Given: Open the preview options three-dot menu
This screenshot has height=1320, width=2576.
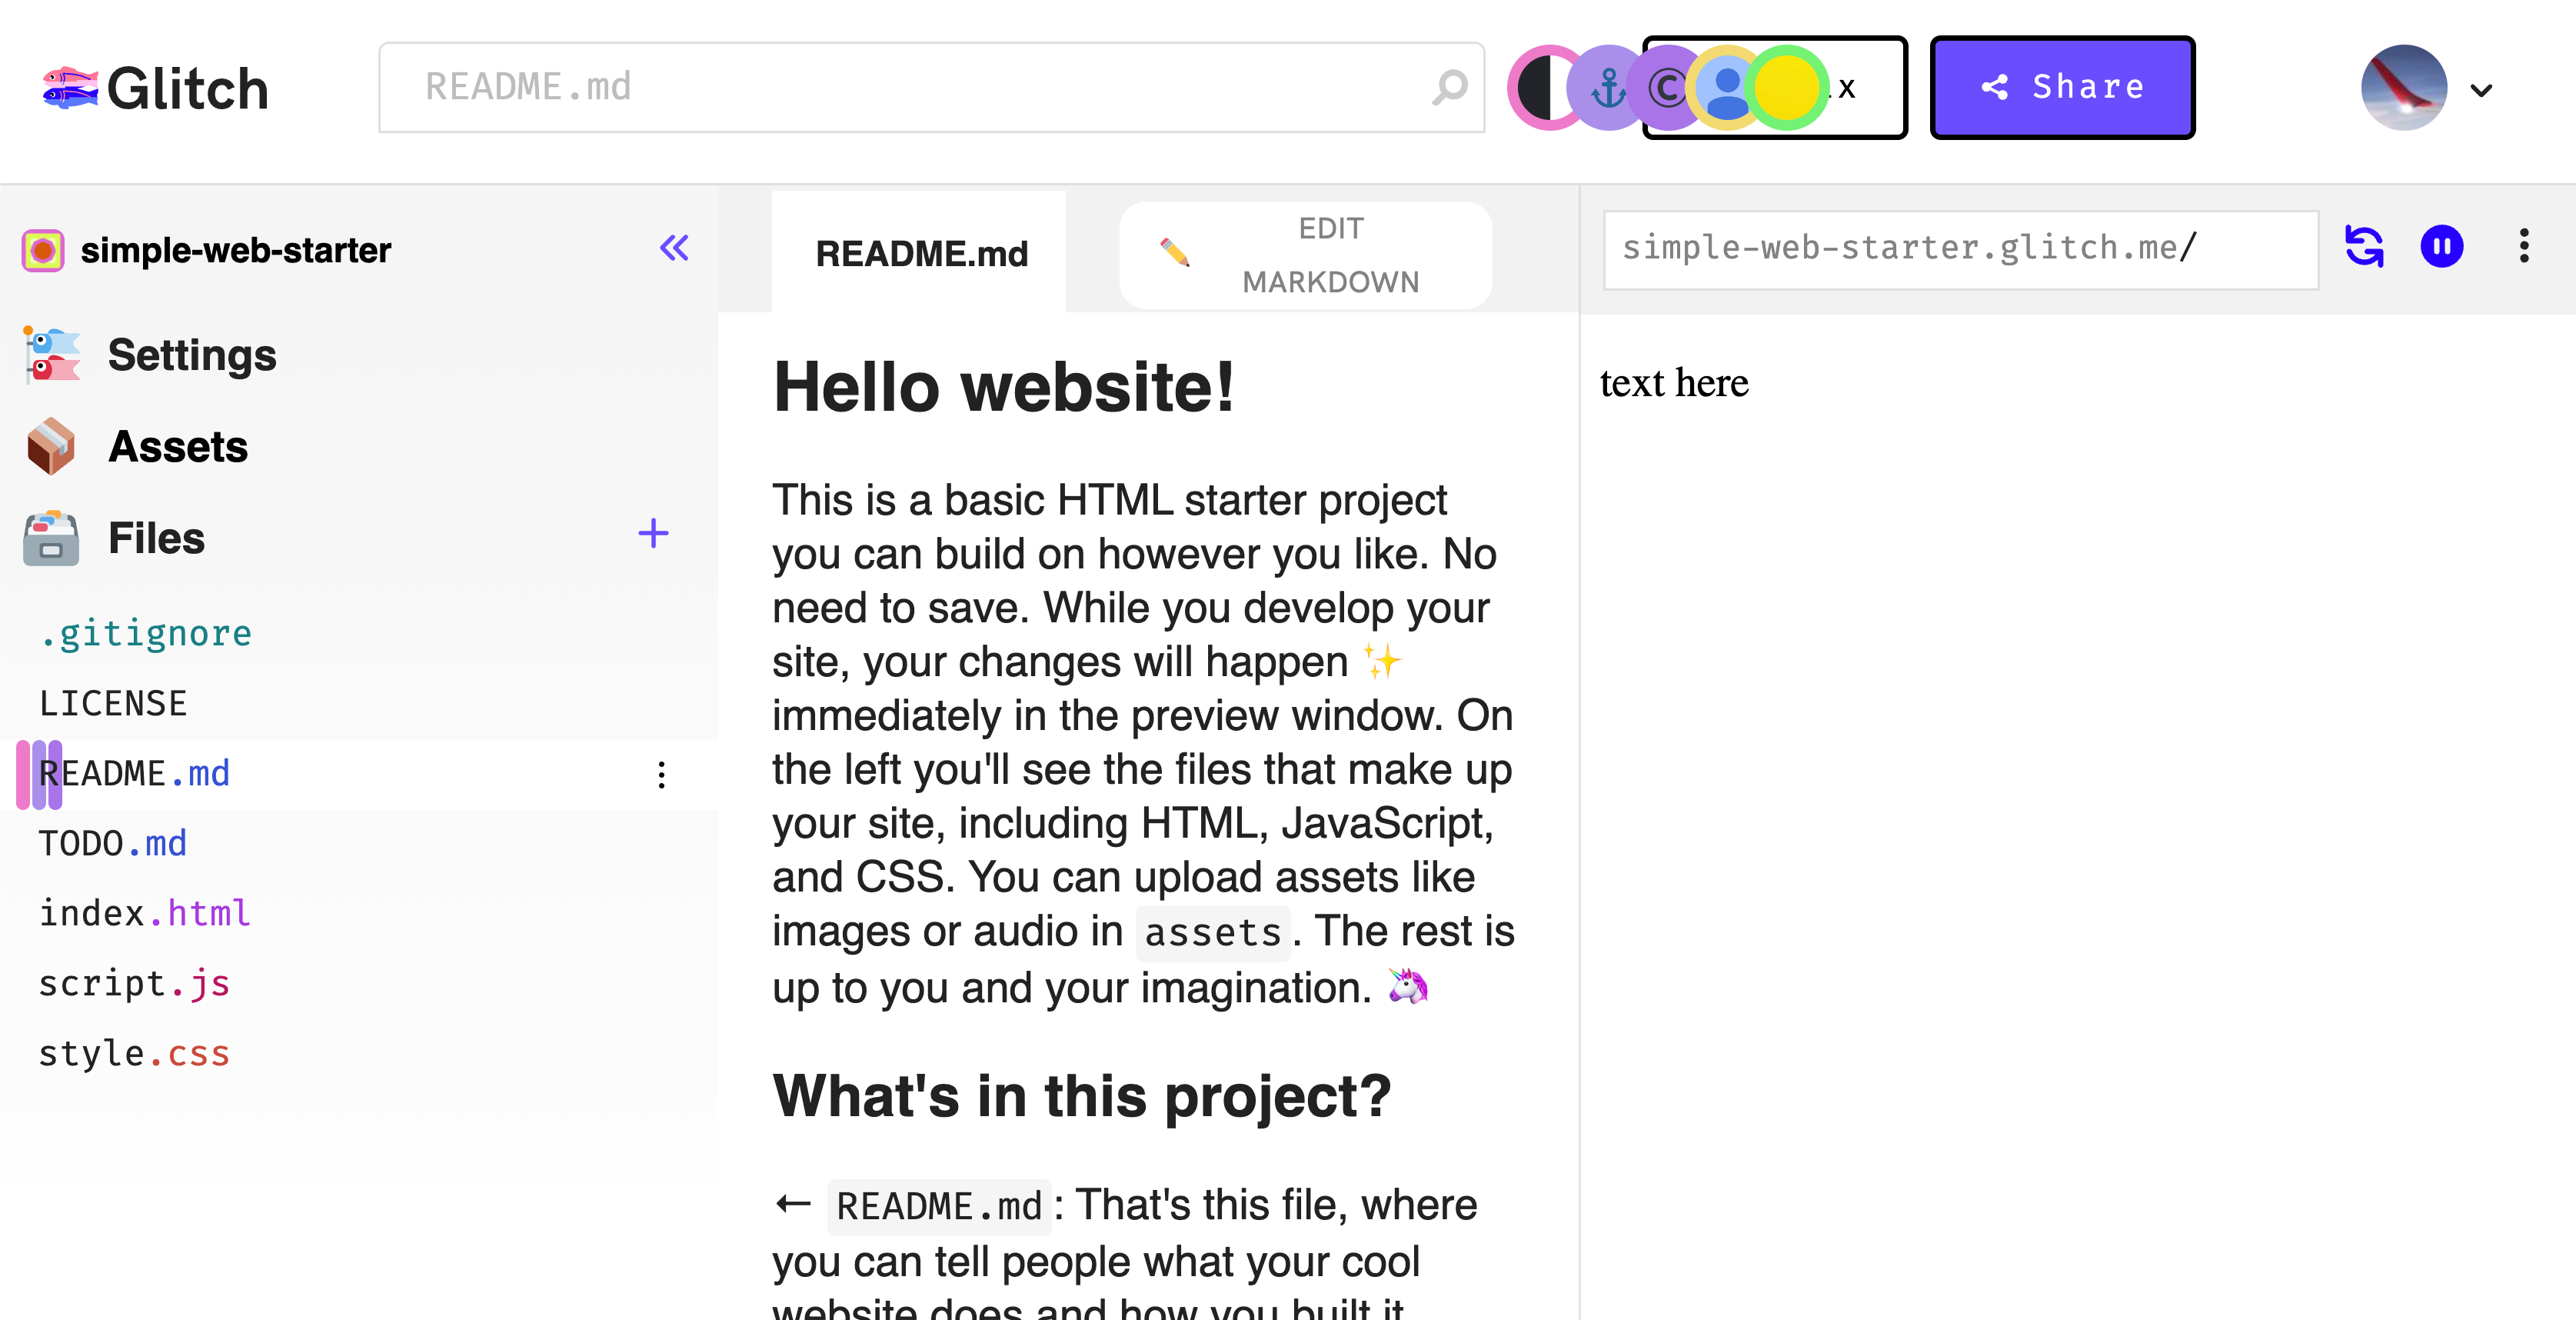Looking at the screenshot, I should (2523, 246).
